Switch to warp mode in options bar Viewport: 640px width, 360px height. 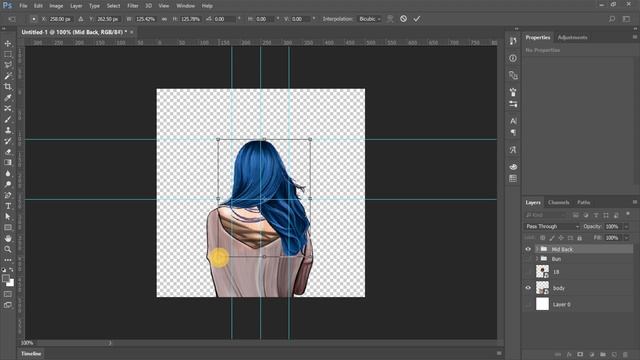[390, 19]
